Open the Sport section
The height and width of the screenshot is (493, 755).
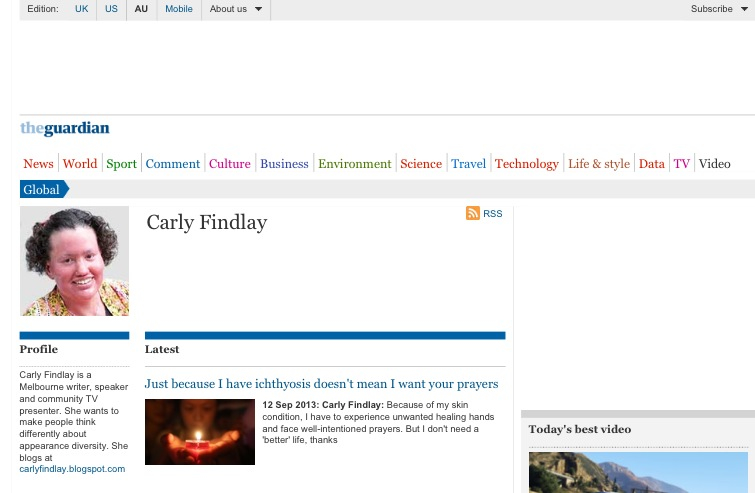point(121,164)
